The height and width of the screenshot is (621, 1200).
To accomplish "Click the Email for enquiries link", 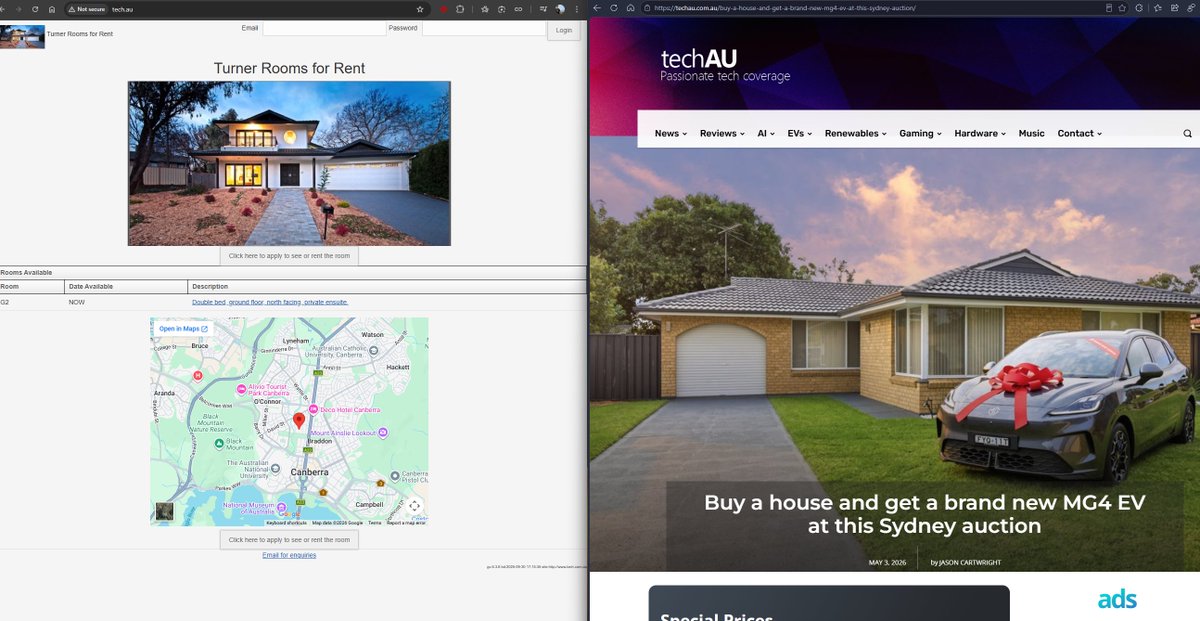I will 289,555.
